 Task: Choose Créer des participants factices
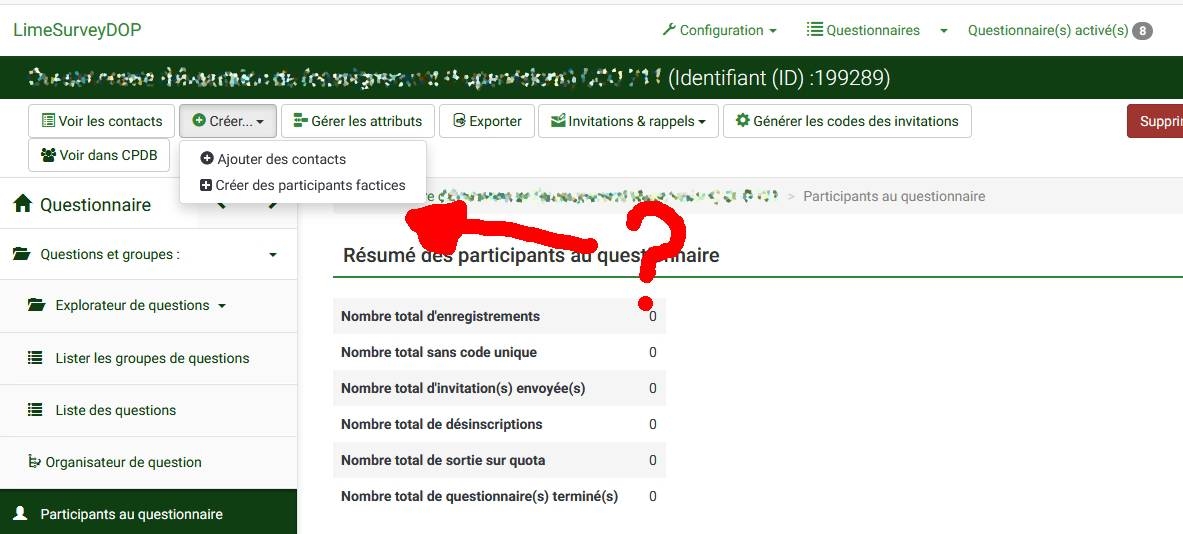point(303,185)
